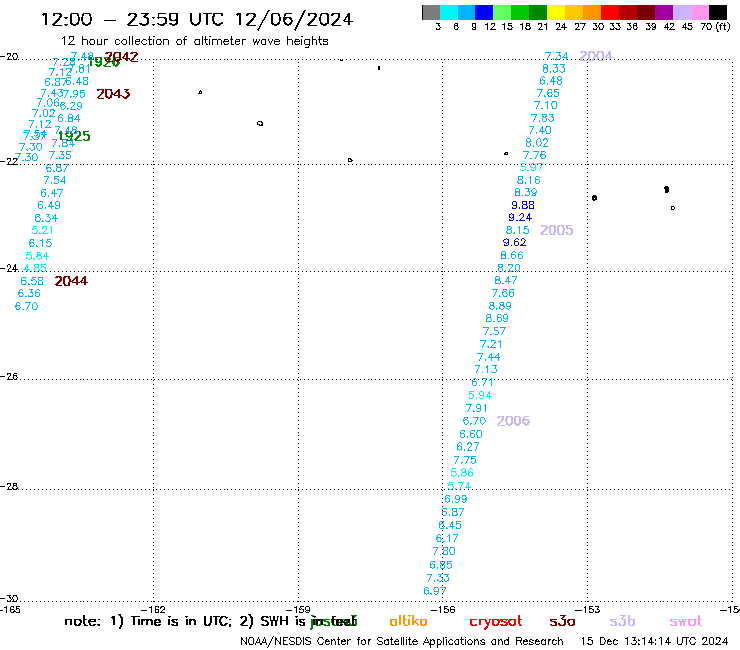Image resolution: width=740 pixels, height=650 pixels.
Task: Click the red swatch labeled 33 ft
Action: pos(609,12)
